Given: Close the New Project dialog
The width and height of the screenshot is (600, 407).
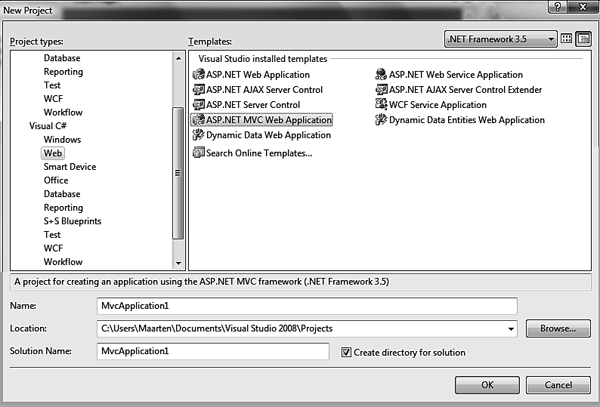Looking at the screenshot, I should pyautogui.click(x=582, y=7).
